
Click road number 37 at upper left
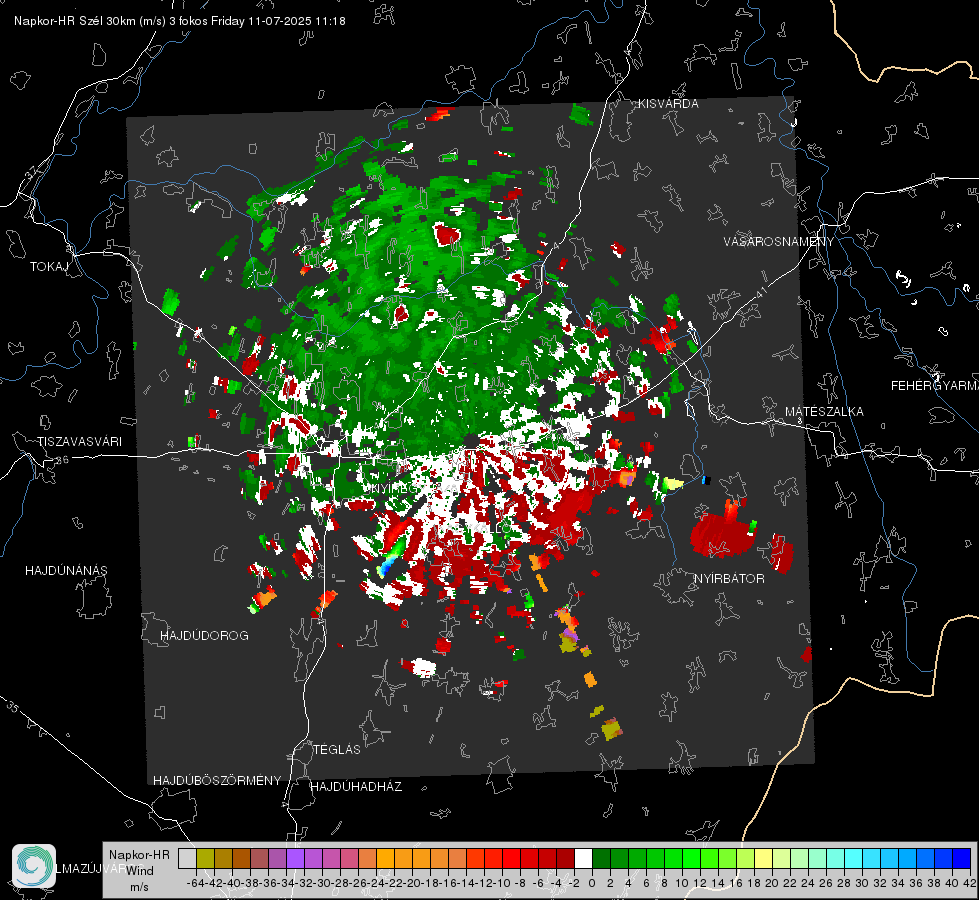click(x=31, y=172)
